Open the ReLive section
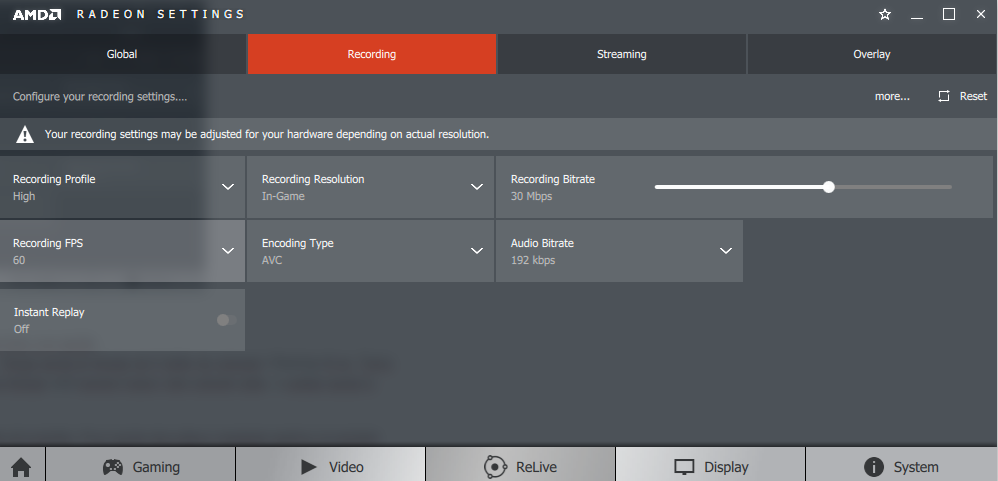This screenshot has width=998, height=481. coord(520,466)
